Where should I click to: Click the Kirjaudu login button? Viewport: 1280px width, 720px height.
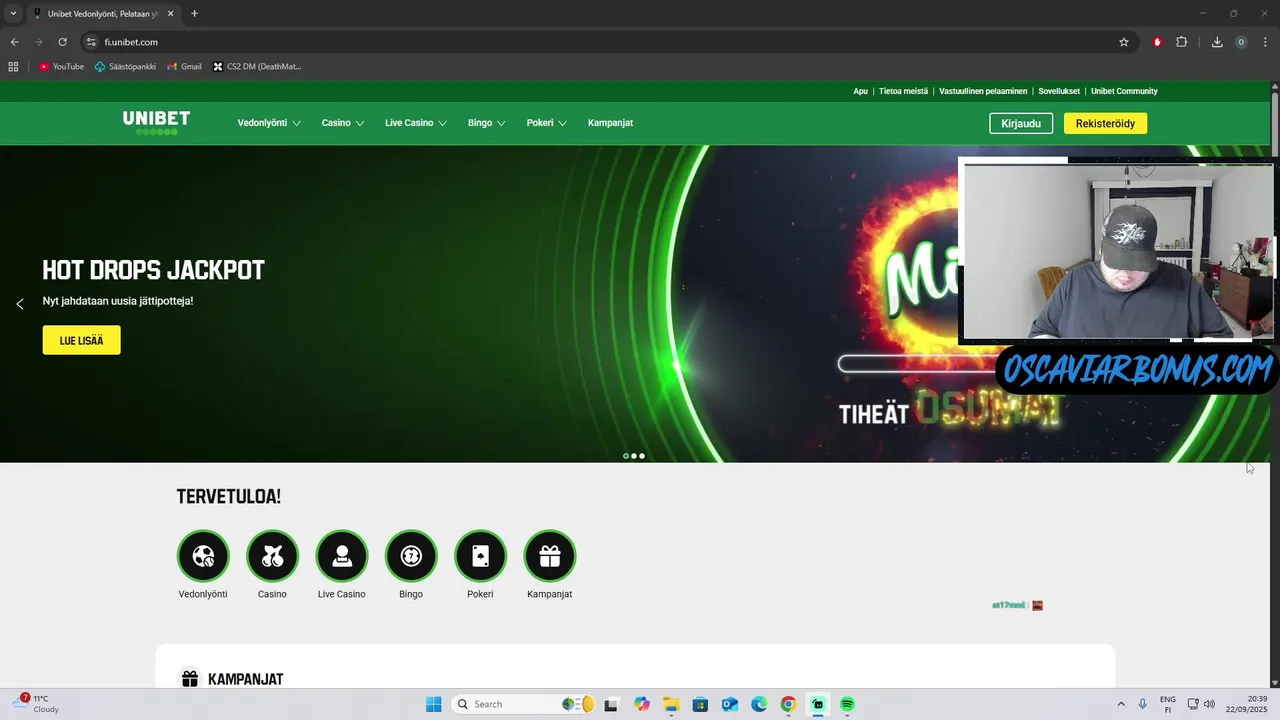[x=1021, y=123]
